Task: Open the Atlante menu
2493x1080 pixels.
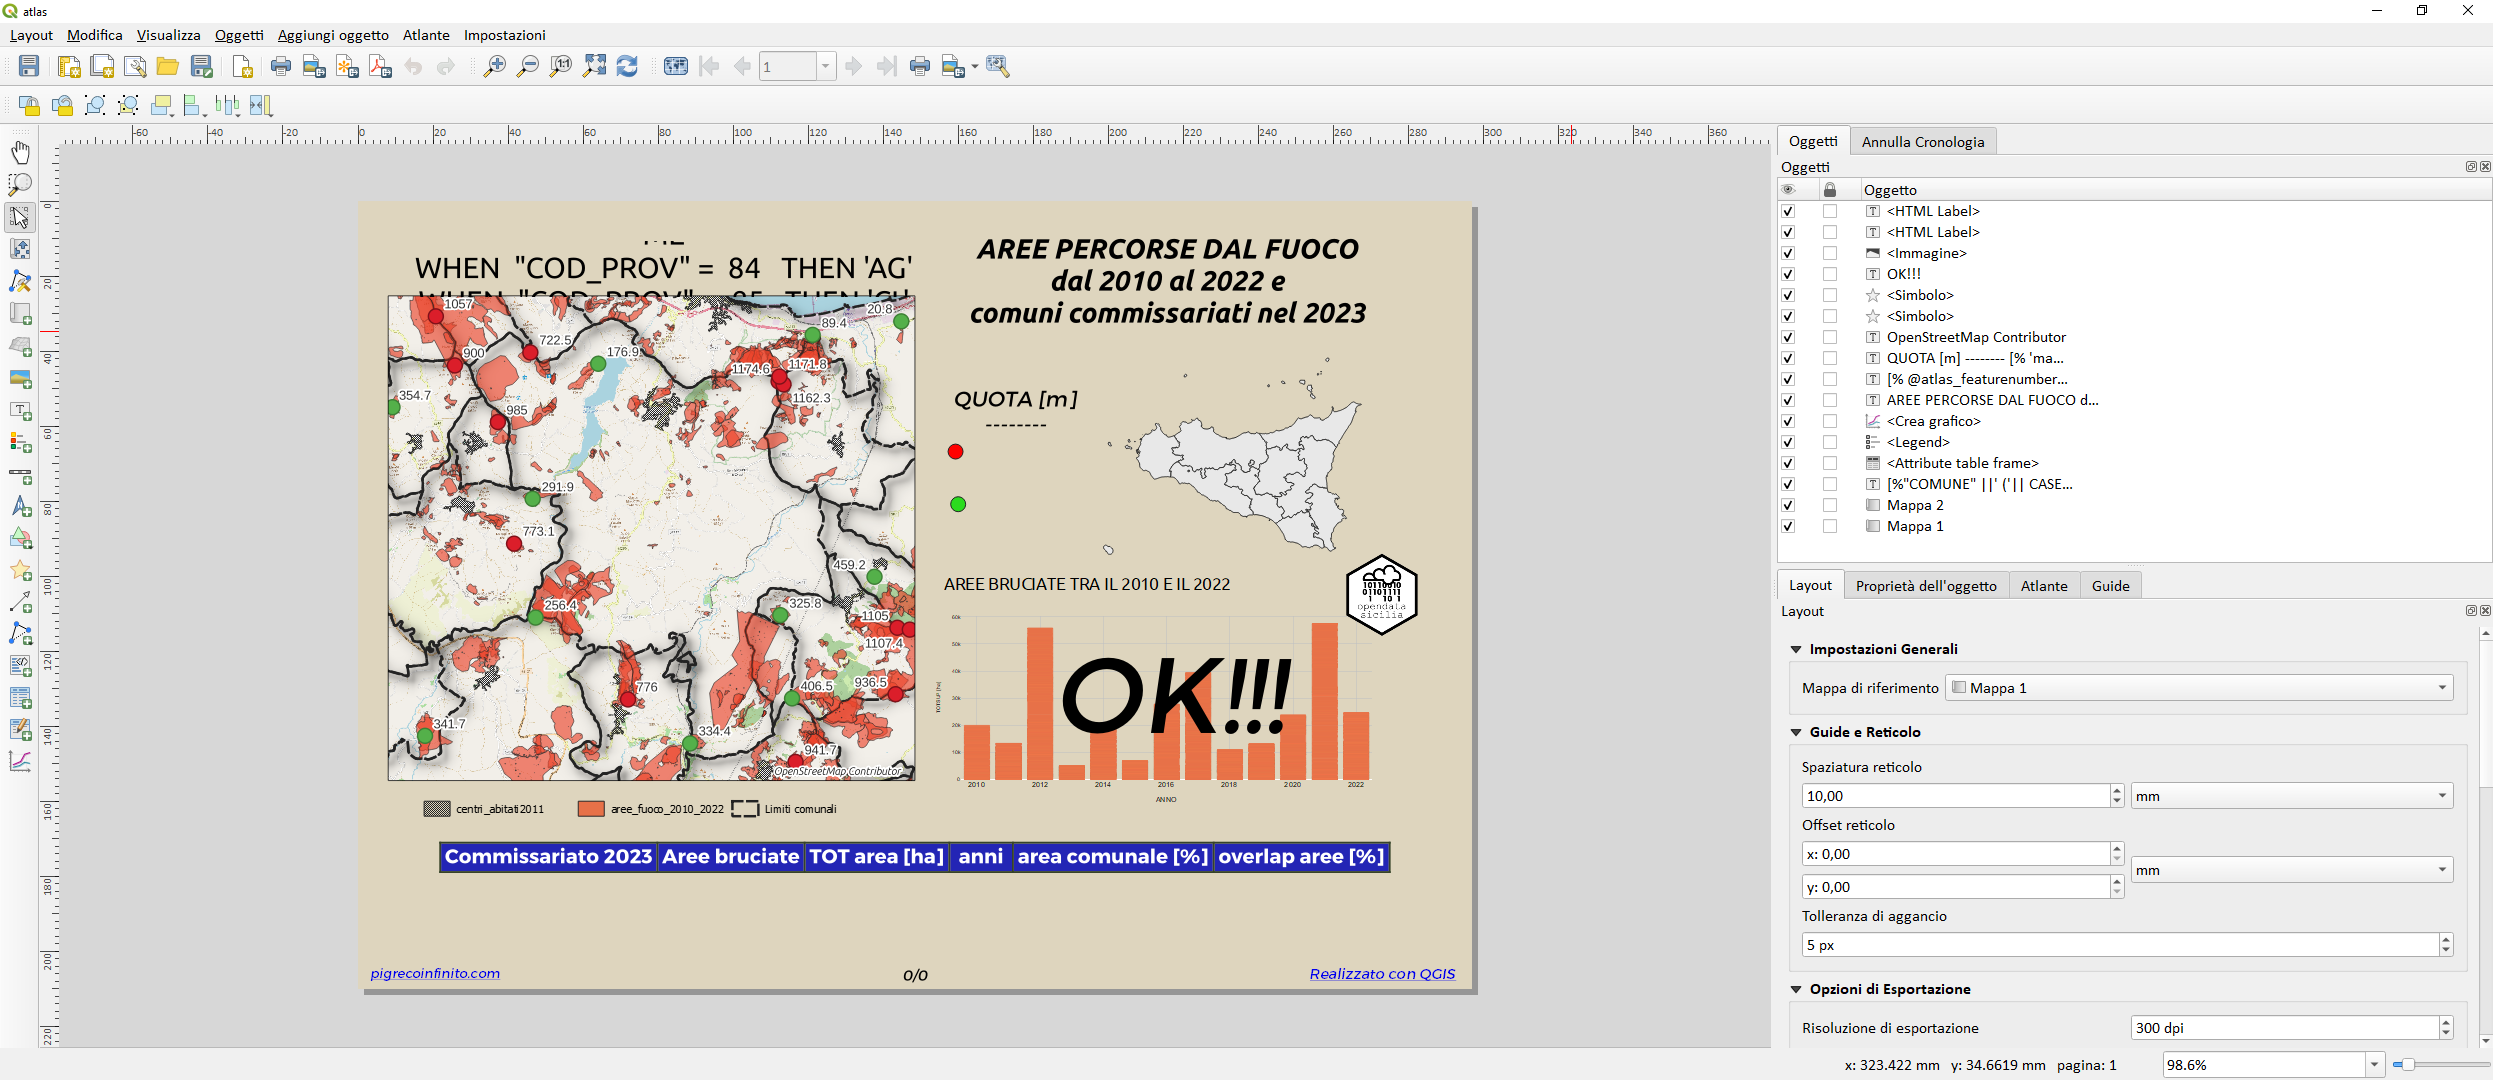Action: tap(426, 35)
